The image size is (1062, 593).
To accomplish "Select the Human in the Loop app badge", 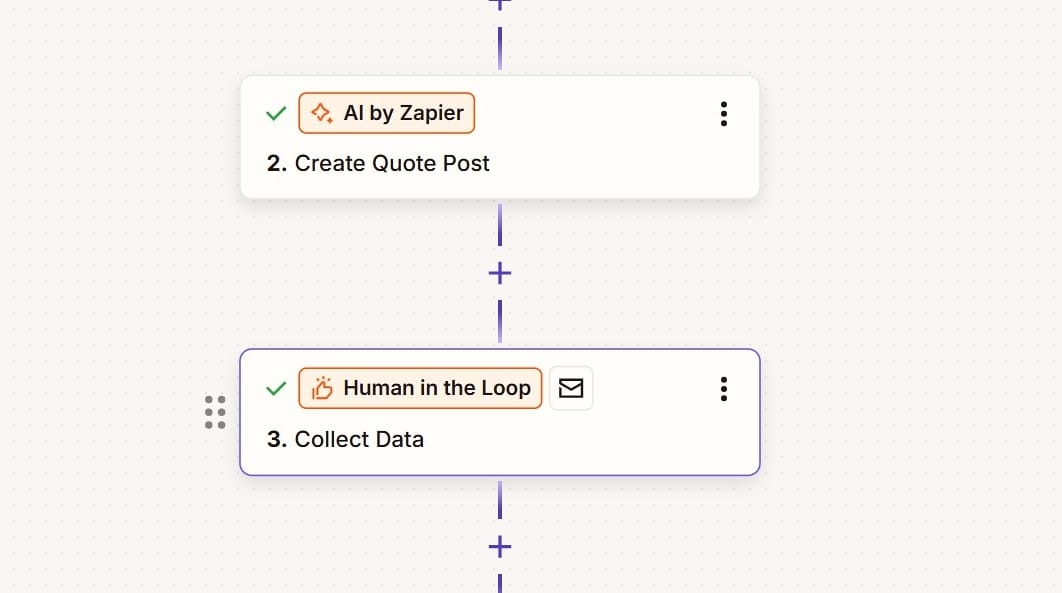I will coord(420,388).
